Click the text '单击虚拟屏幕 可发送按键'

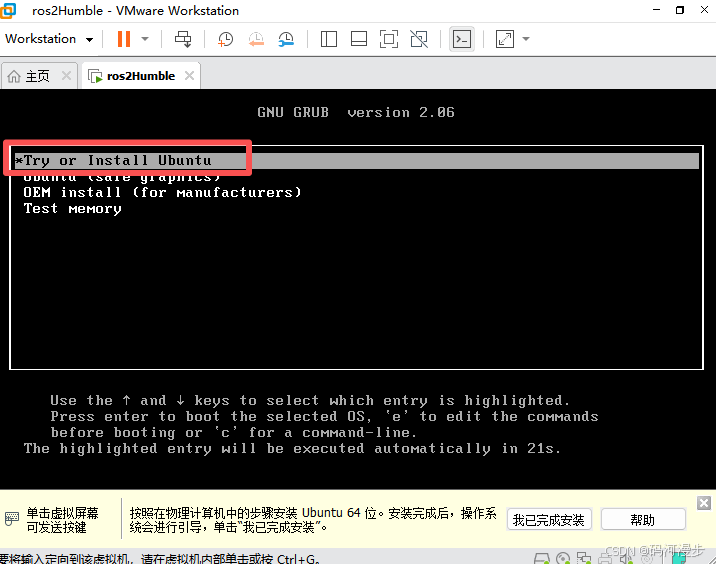coord(63,520)
